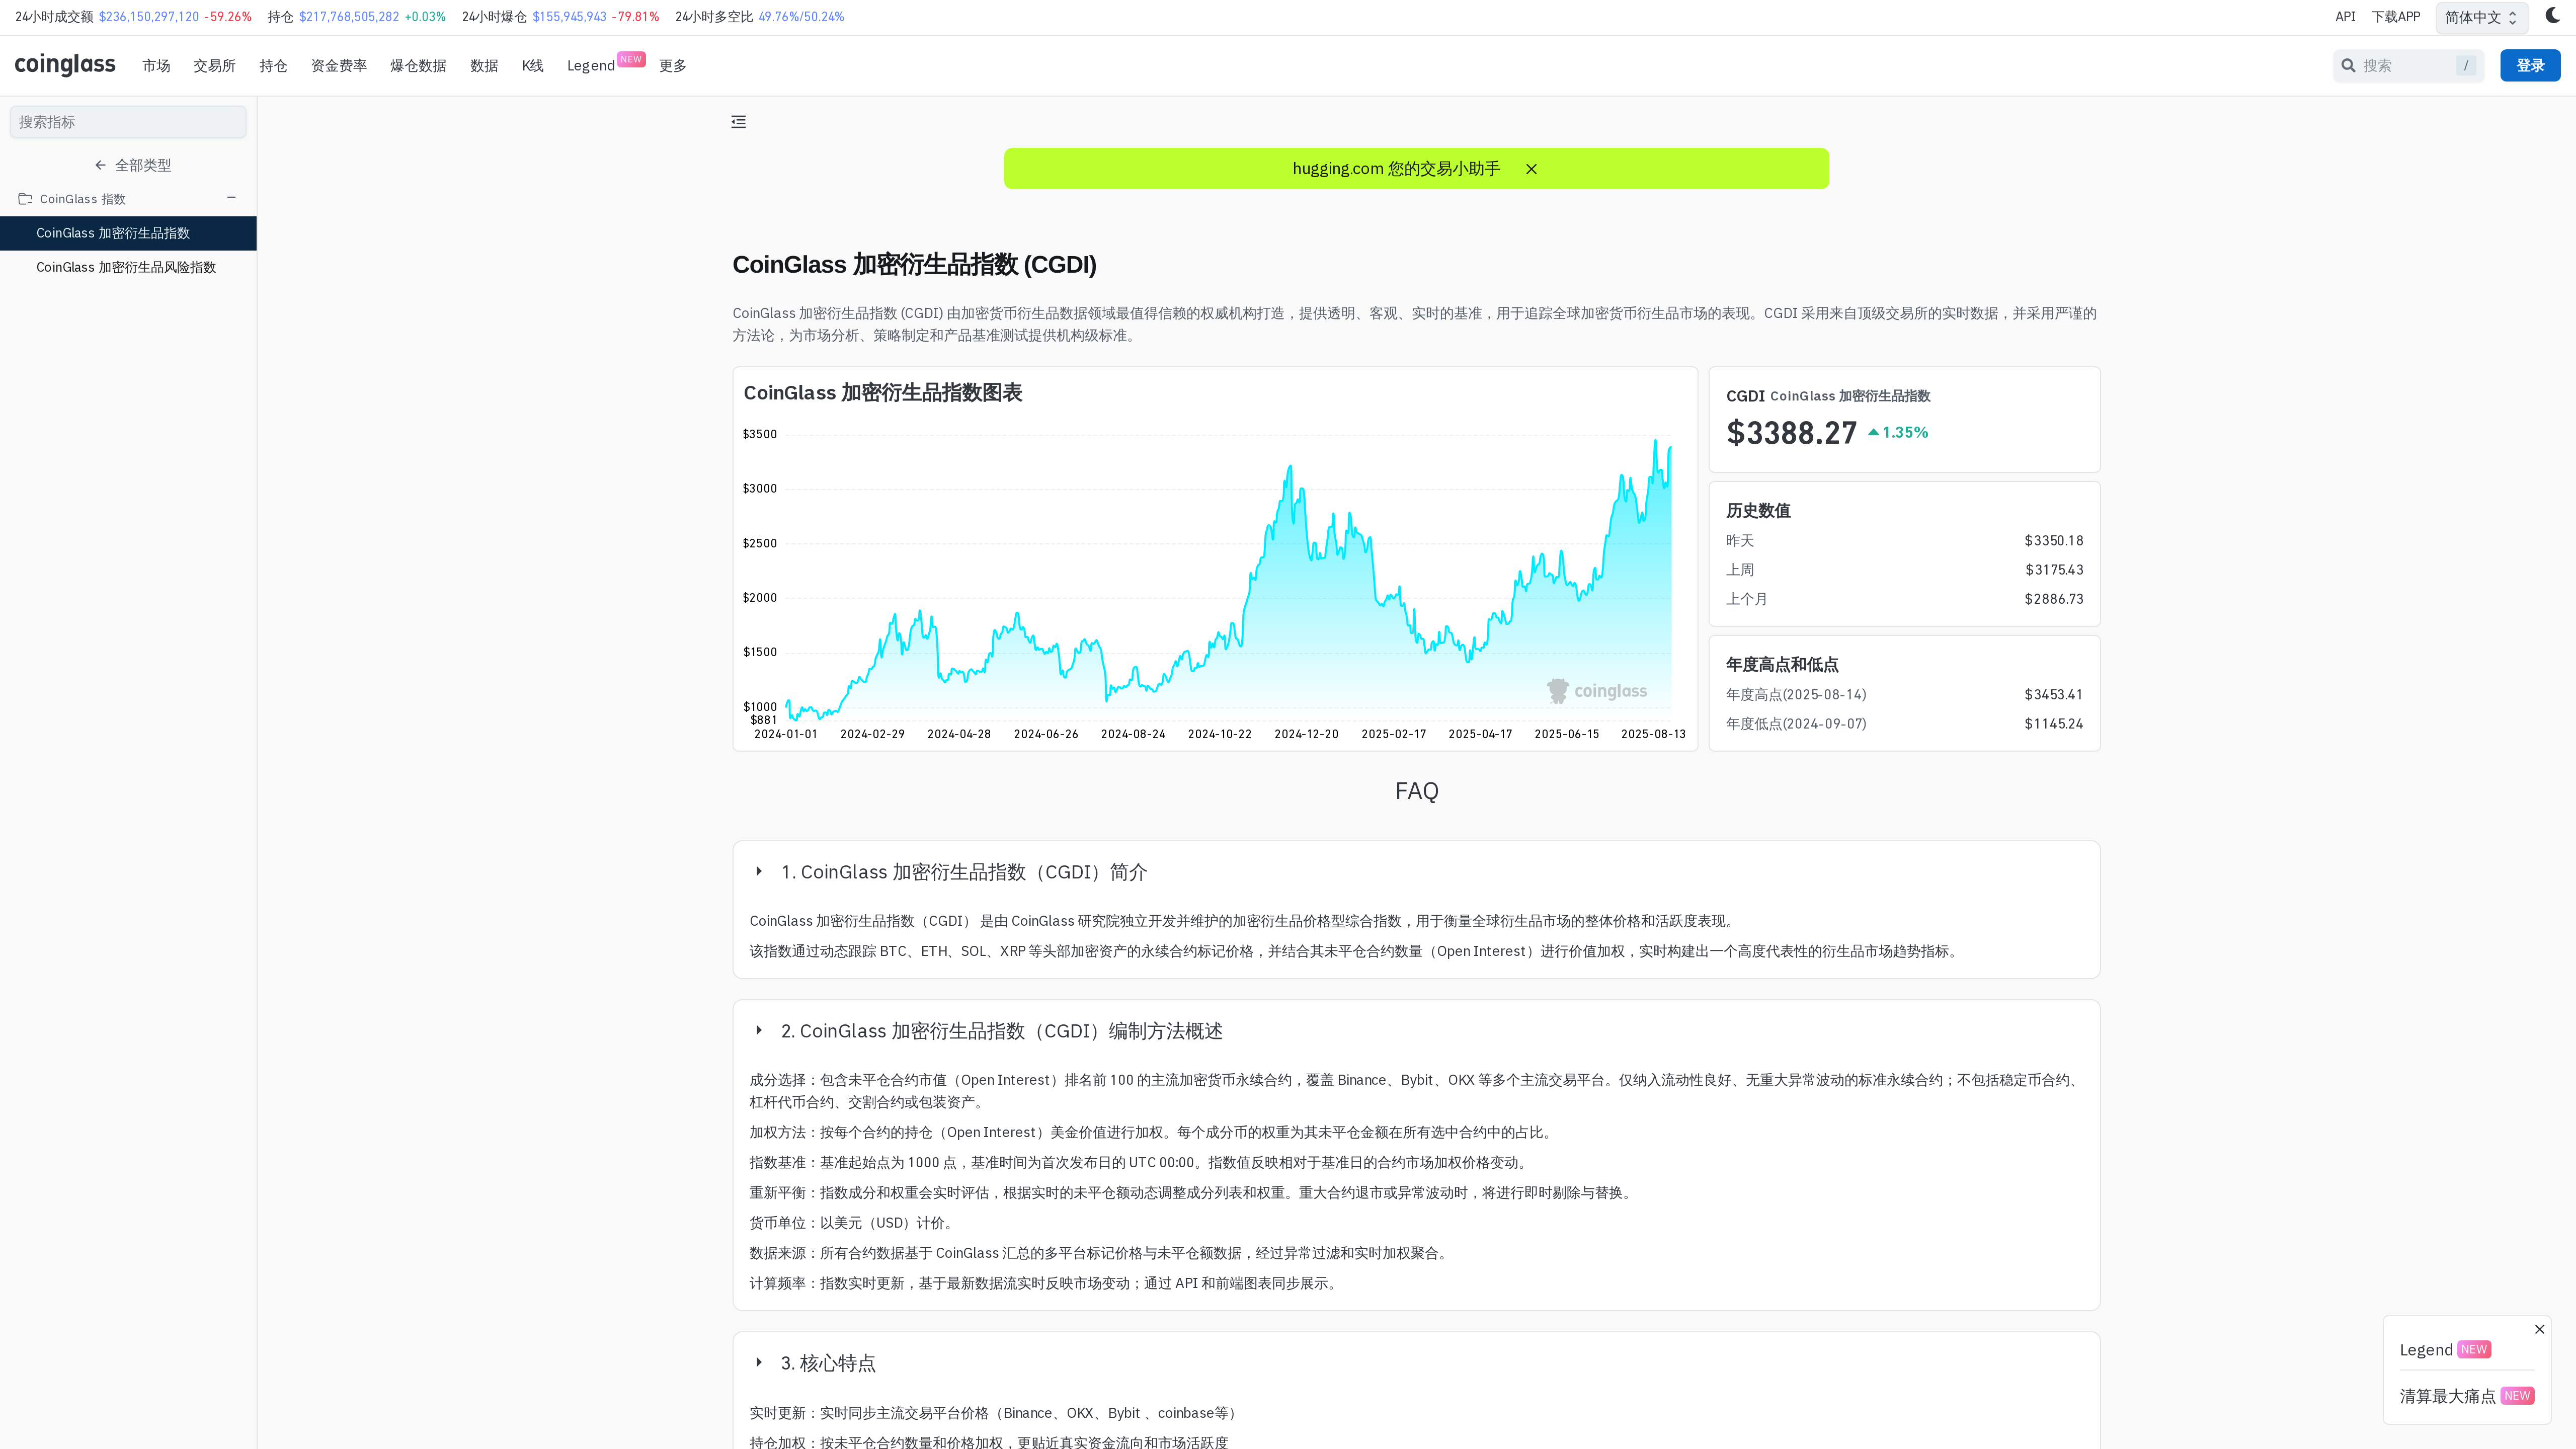The height and width of the screenshot is (1449, 2576).
Task: Click the chart peak near 2025-08-13
Action: [1656, 441]
